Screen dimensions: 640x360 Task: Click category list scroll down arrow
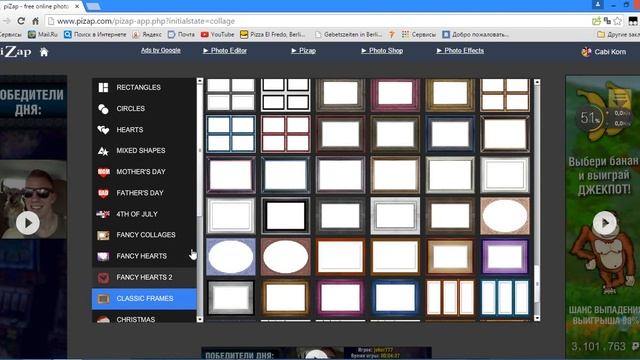[x=200, y=319]
